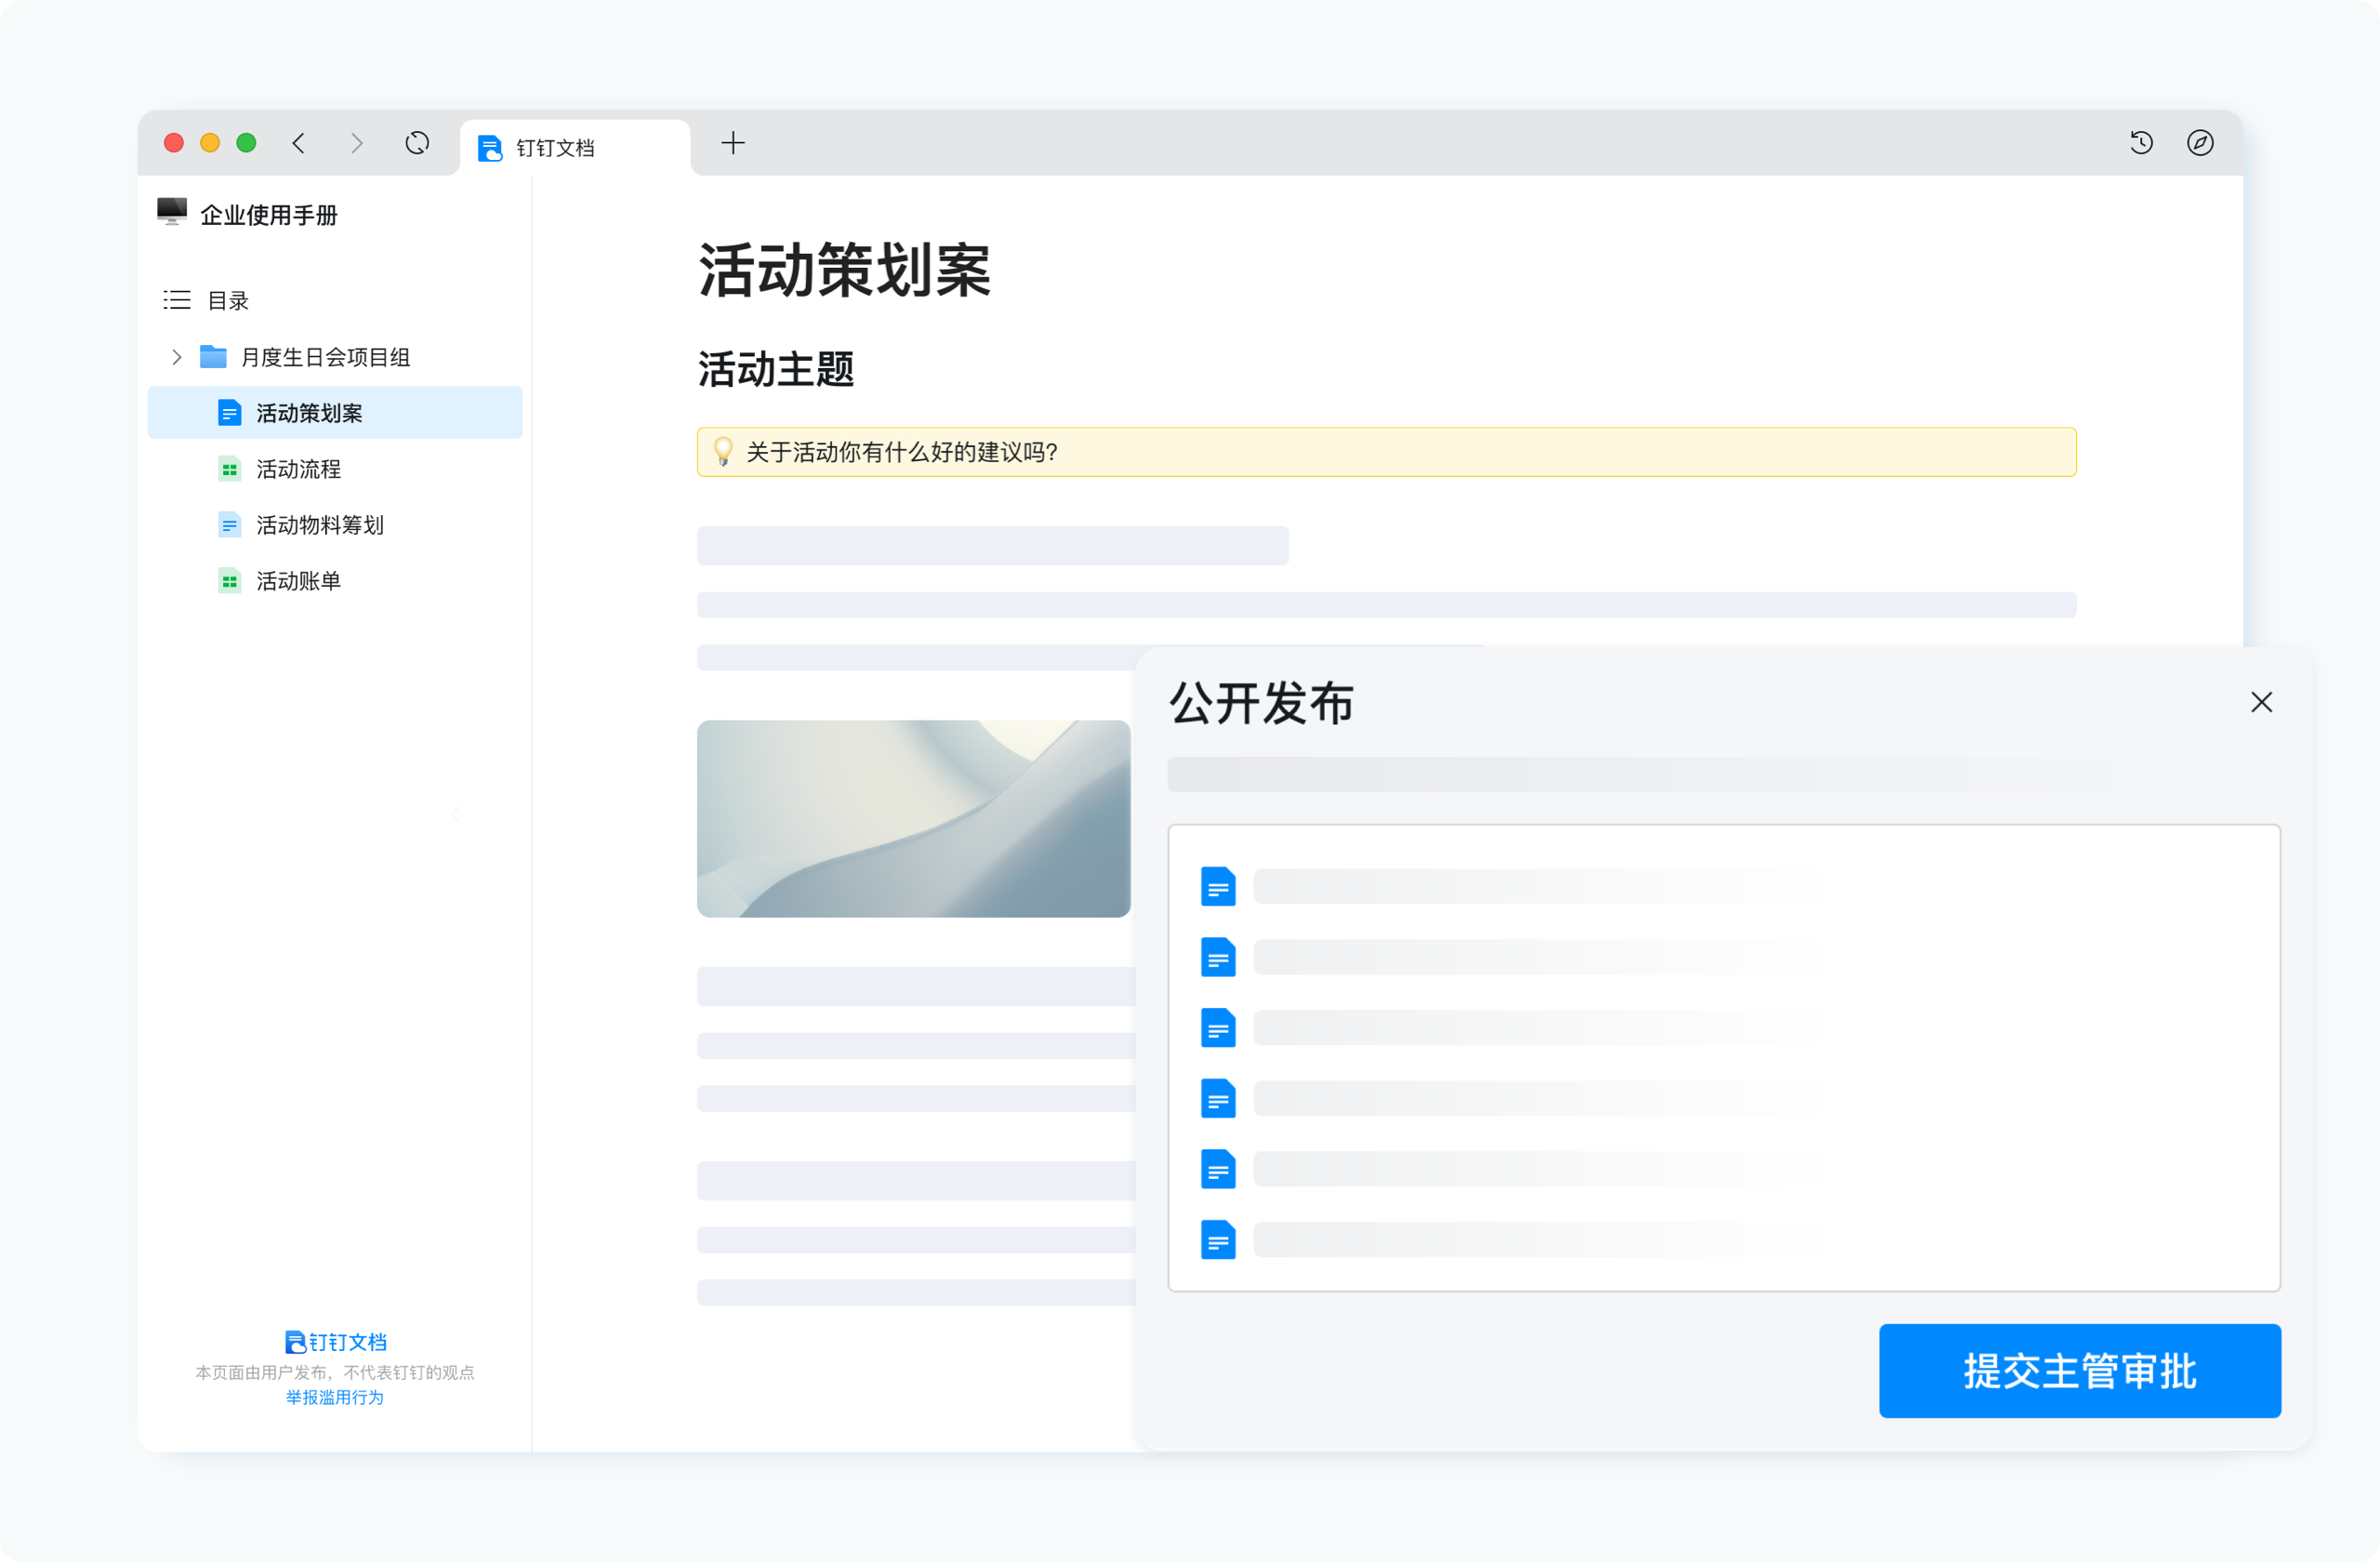Click the first blue document icon in 公开发布 list
The width and height of the screenshot is (2380, 1562).
(x=1218, y=886)
